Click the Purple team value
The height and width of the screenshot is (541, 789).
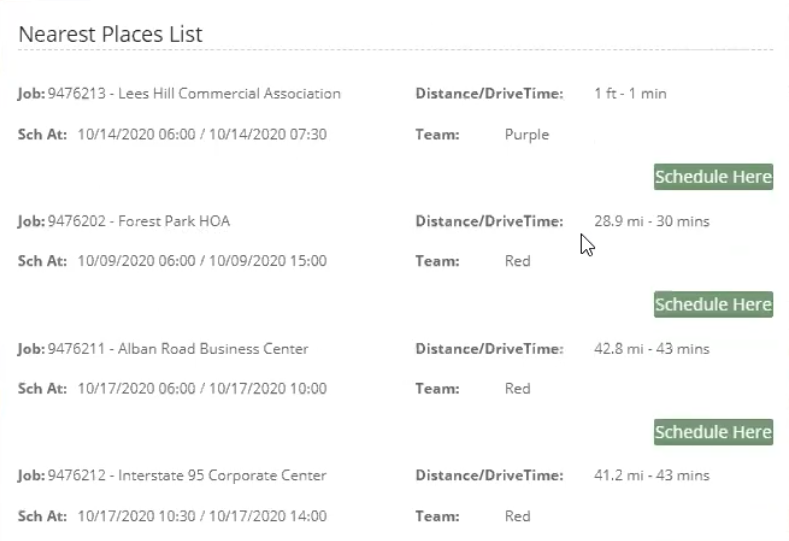526,135
